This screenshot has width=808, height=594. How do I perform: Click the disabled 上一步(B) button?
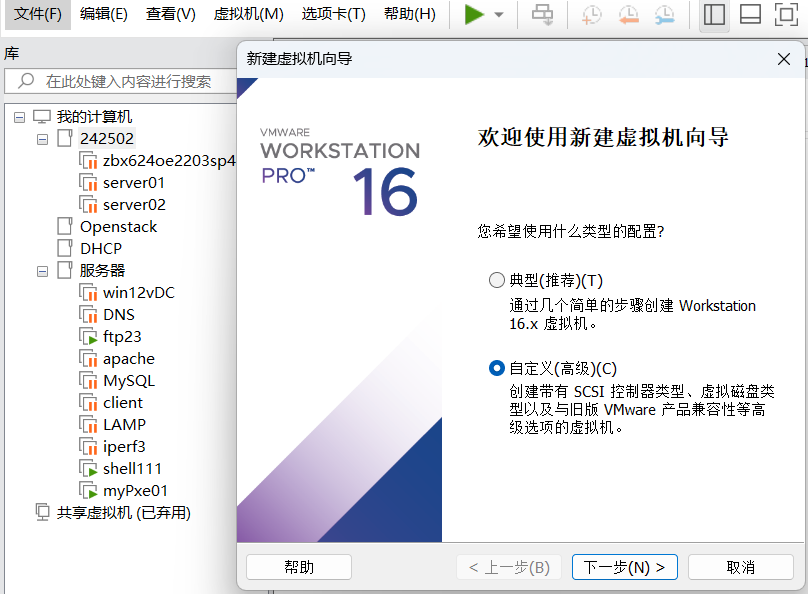click(509, 567)
